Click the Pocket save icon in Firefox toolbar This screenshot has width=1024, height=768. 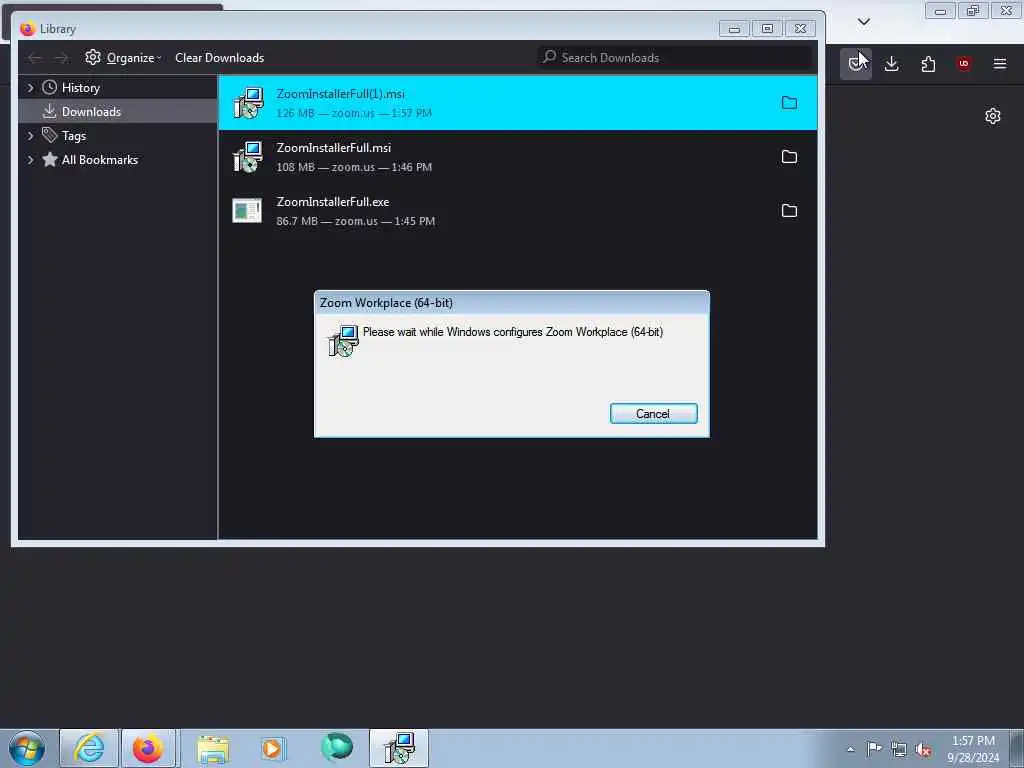(855, 64)
